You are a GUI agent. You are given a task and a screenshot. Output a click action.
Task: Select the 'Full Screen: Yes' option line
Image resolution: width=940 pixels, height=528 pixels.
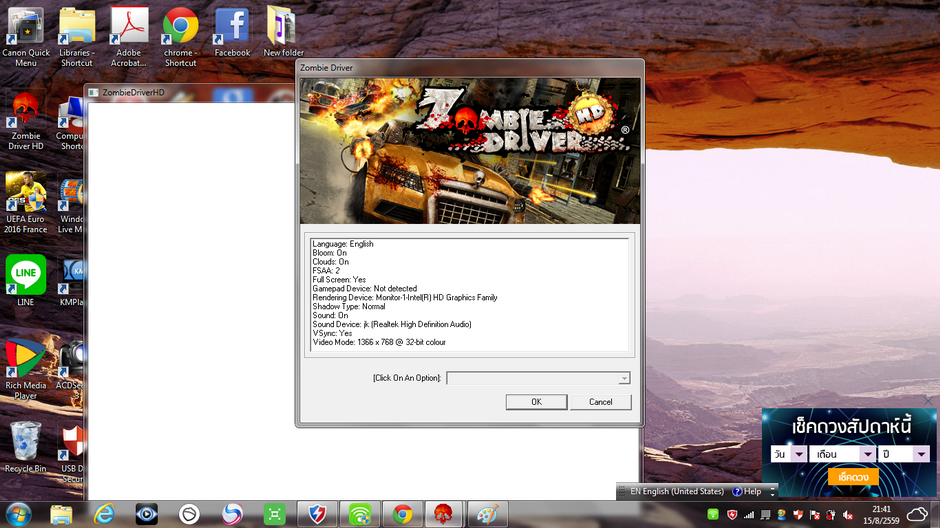pyautogui.click(x=339, y=280)
